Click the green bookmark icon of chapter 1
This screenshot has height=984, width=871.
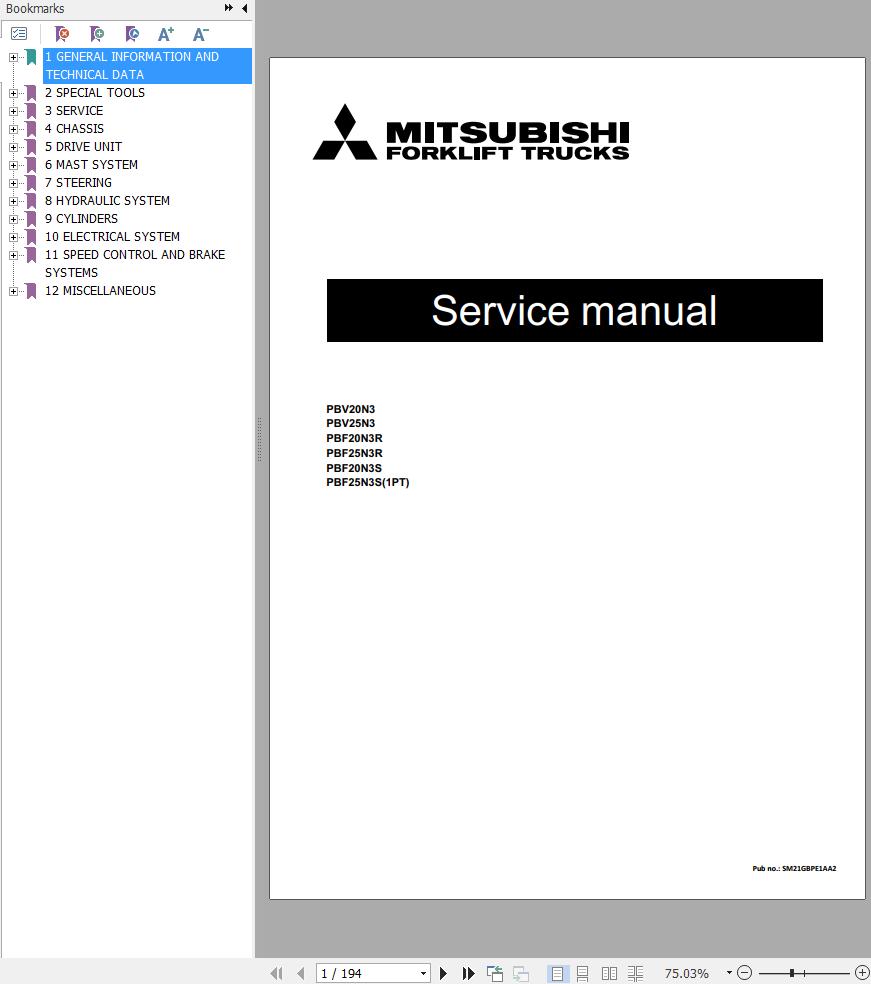pos(31,57)
